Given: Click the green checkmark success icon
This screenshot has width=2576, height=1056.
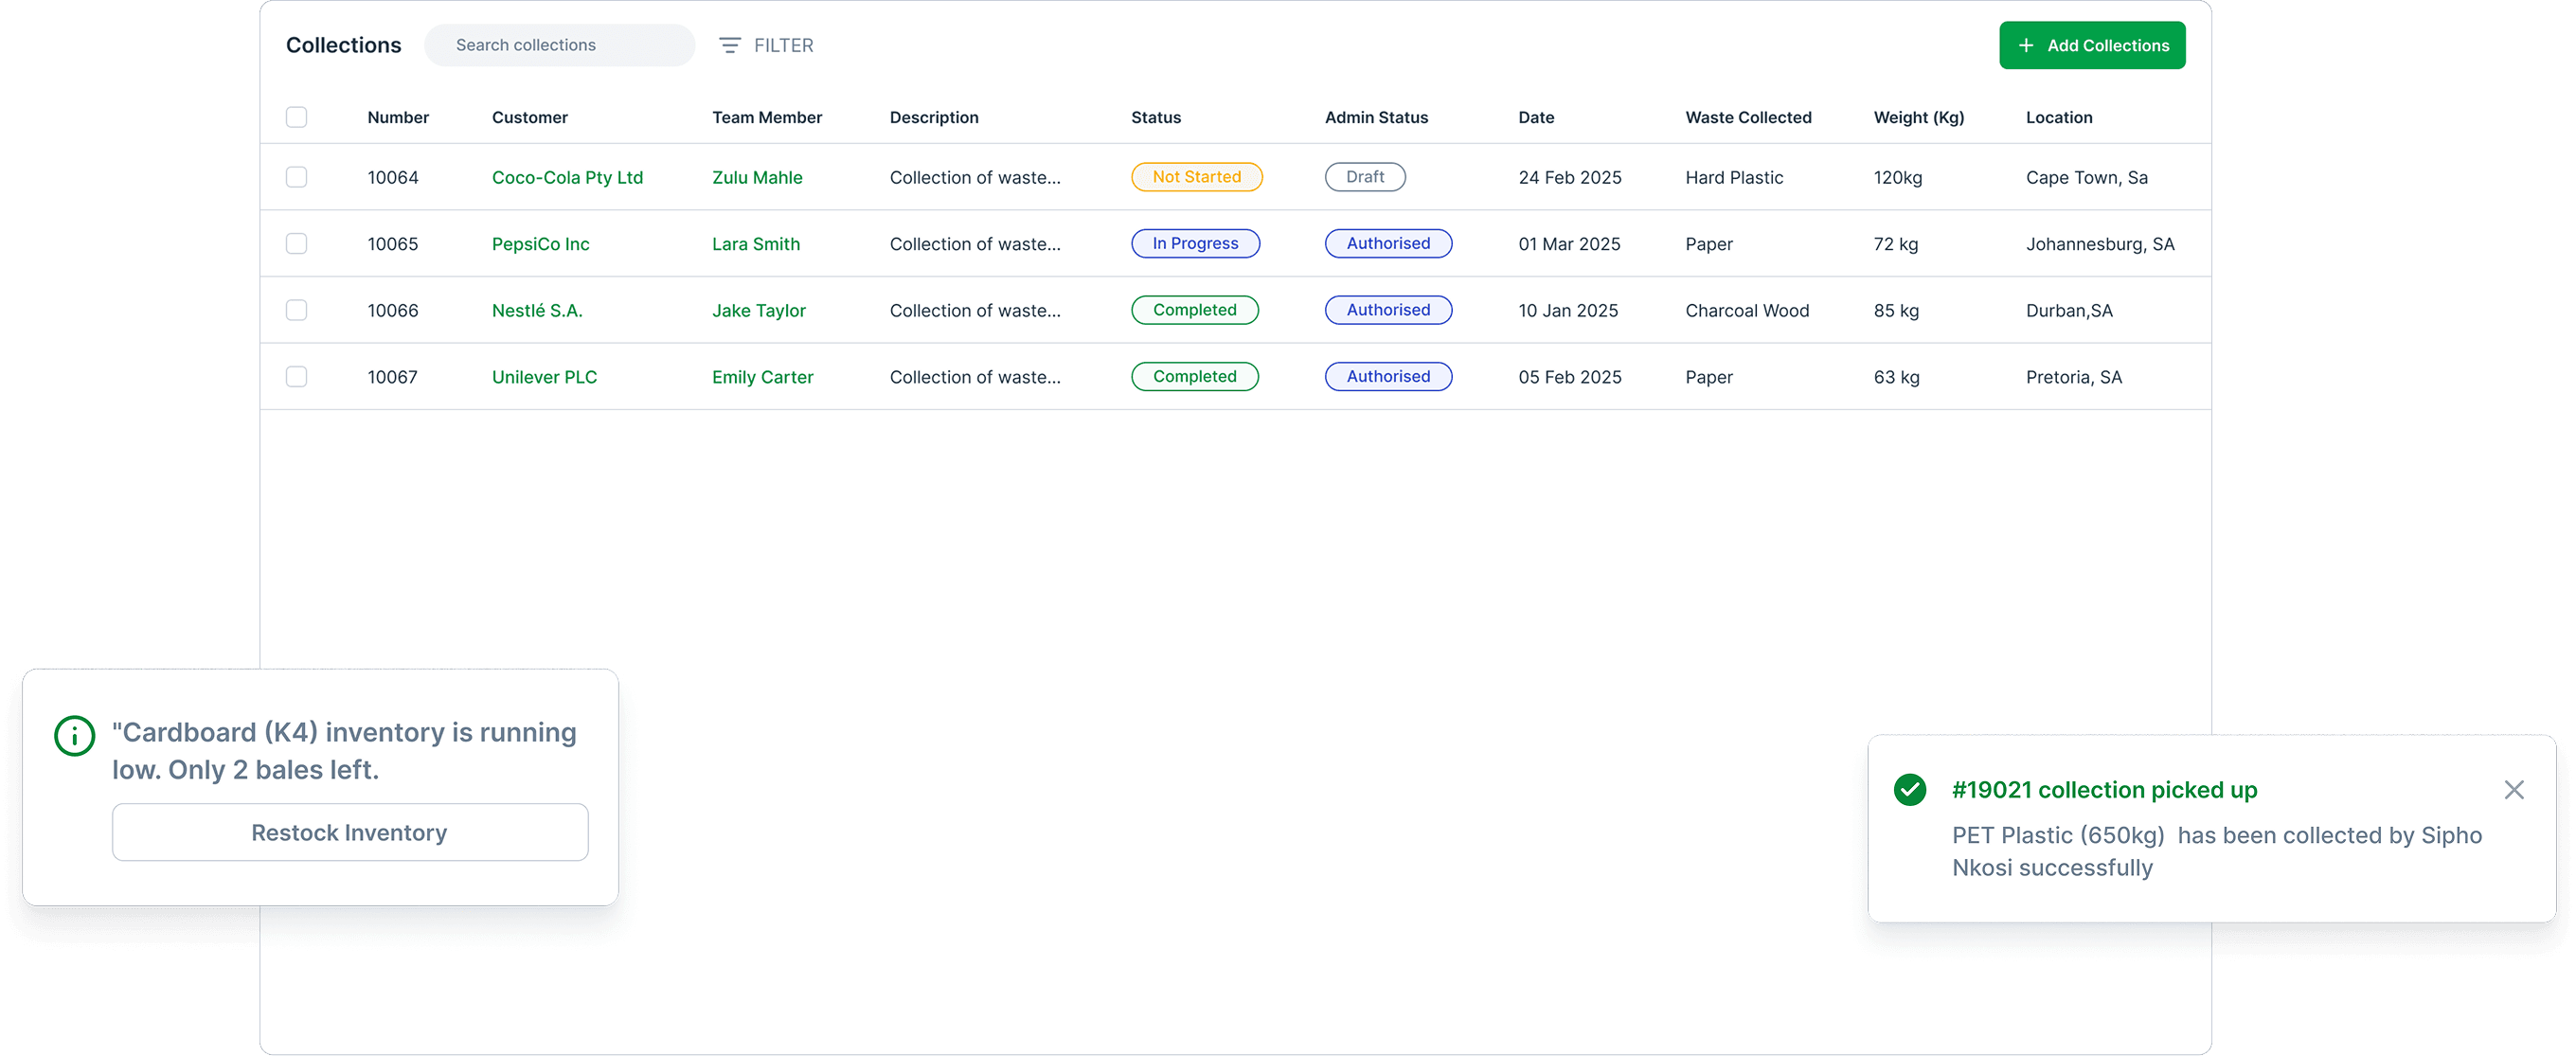Looking at the screenshot, I should (1909, 789).
